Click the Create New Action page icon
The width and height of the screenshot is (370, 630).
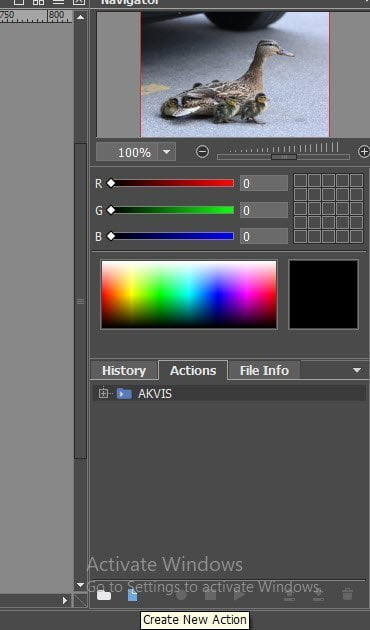tap(133, 595)
